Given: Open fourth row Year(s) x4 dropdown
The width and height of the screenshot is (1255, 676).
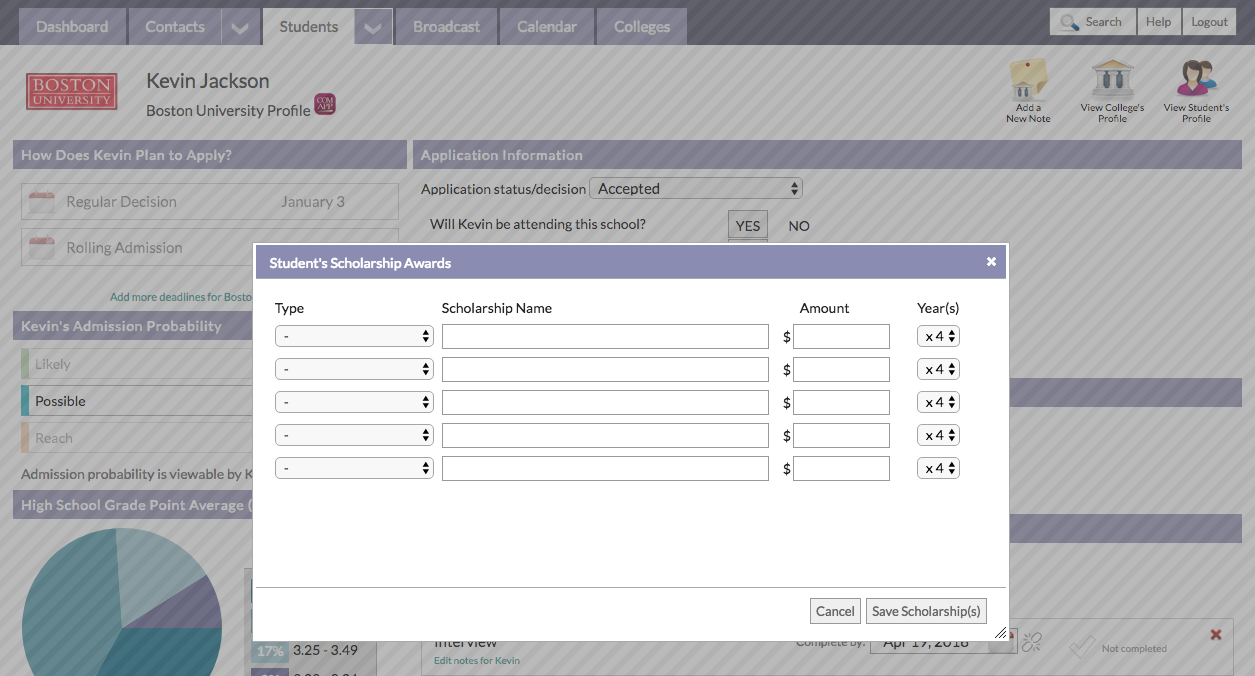Looking at the screenshot, I should (x=938, y=435).
